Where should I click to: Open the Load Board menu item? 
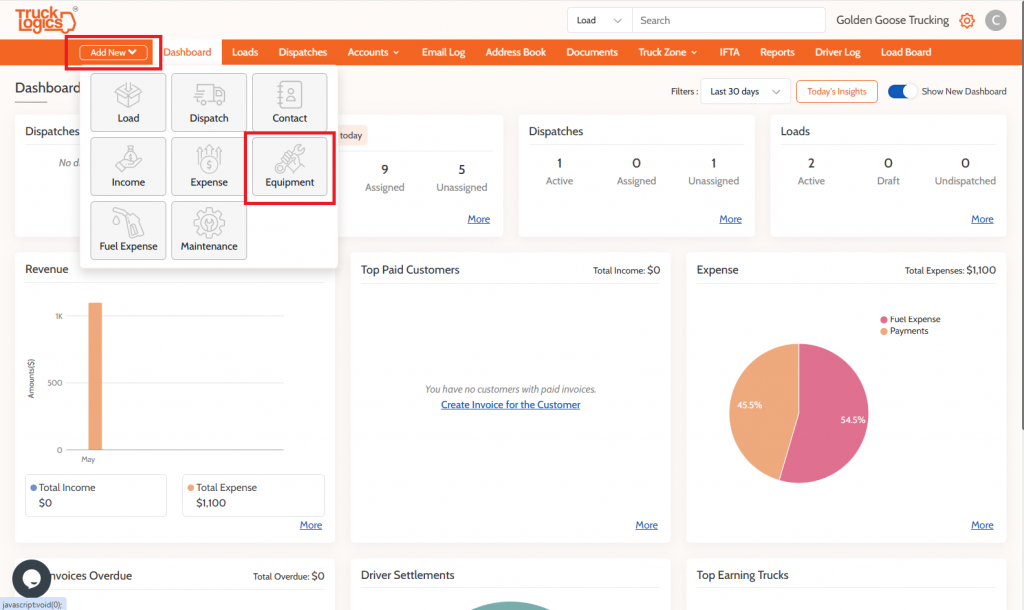point(906,52)
